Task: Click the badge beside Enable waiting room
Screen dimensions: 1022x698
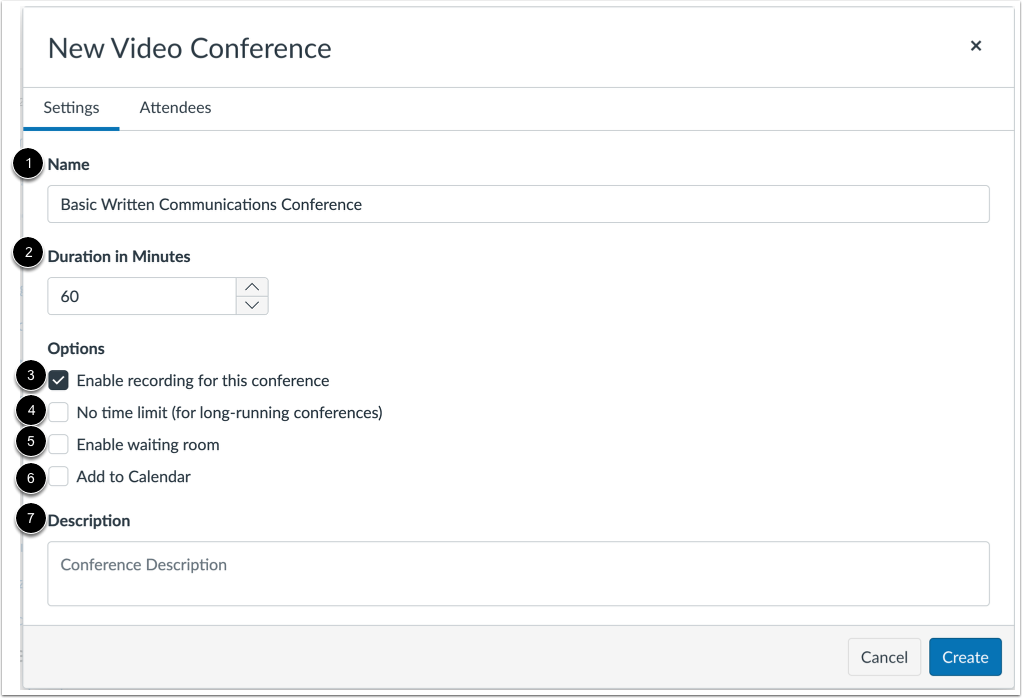Action: [x=29, y=444]
